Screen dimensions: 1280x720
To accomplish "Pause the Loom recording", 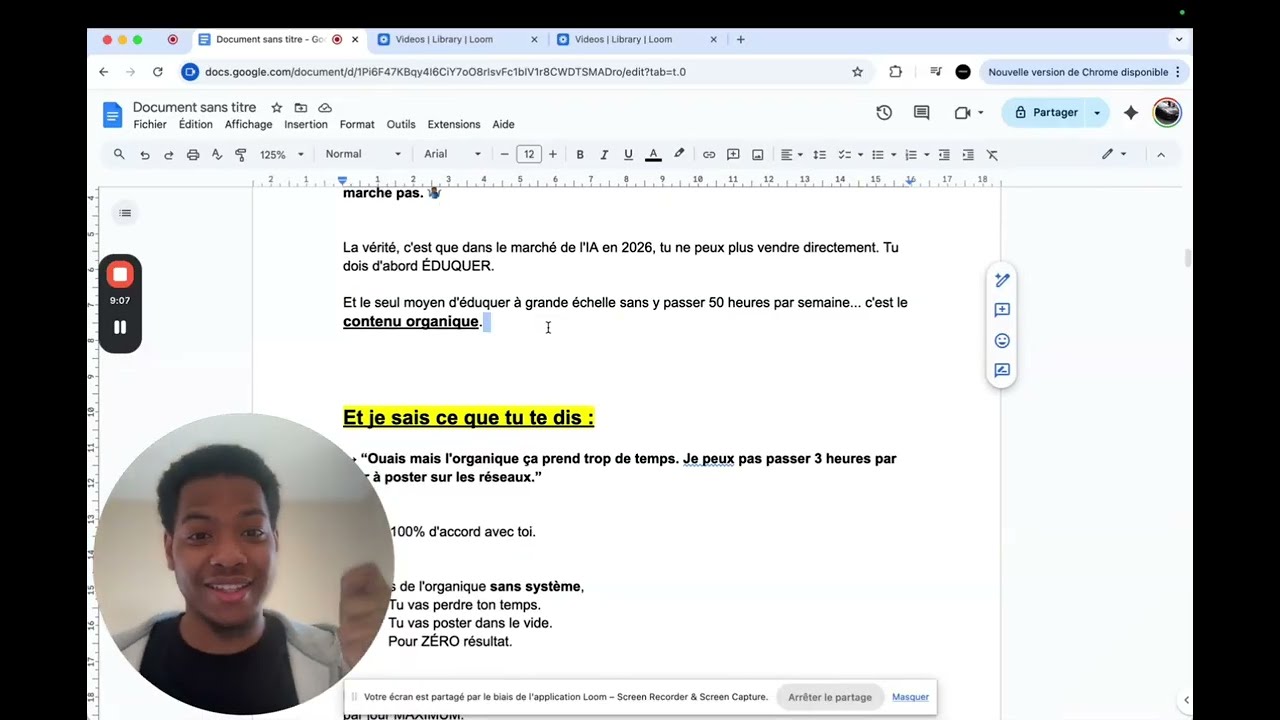I will point(120,327).
